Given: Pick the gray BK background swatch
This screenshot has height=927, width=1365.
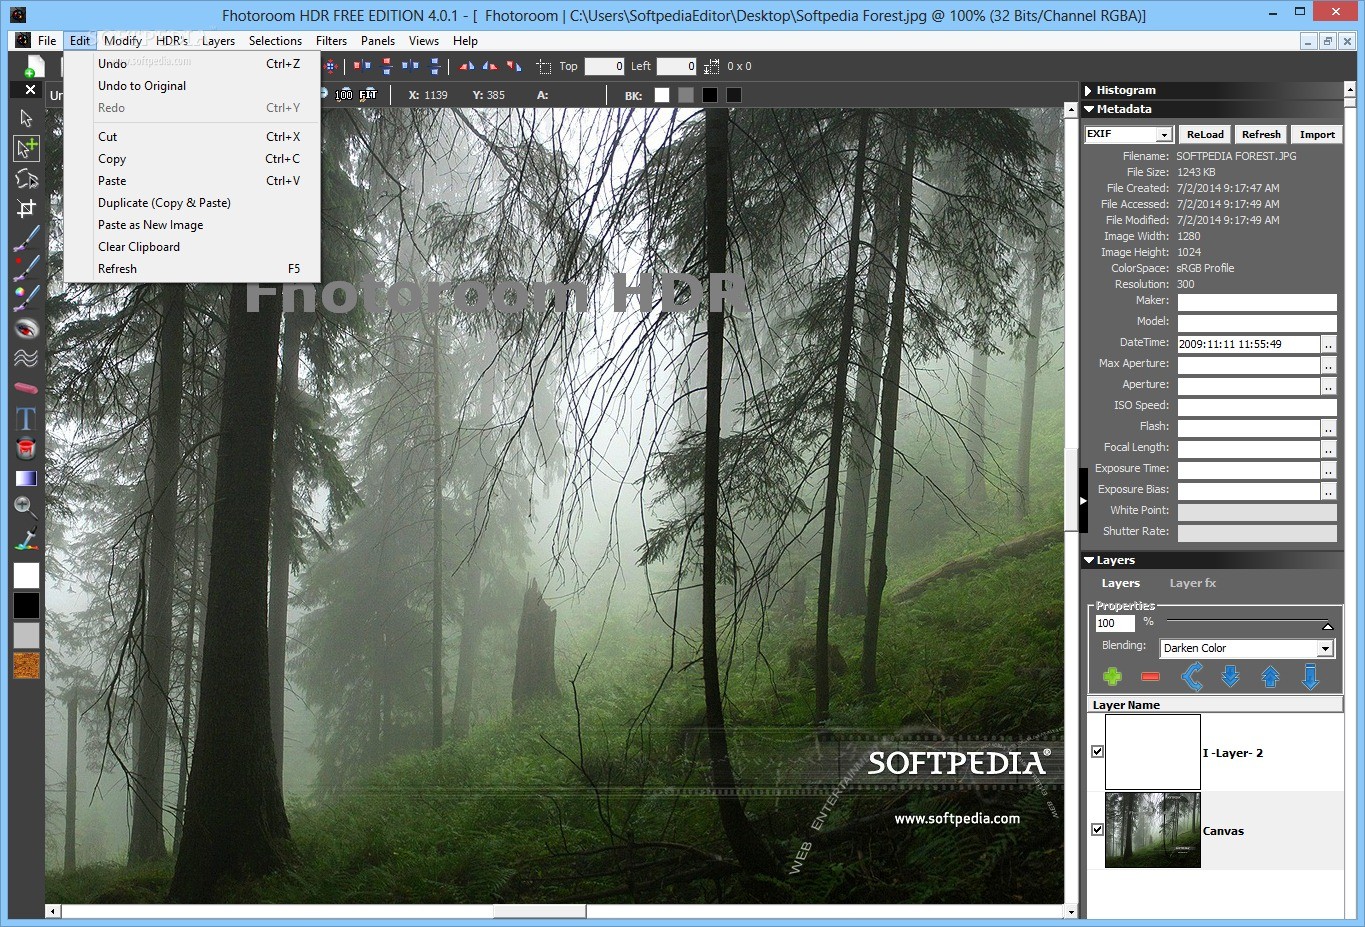Looking at the screenshot, I should click(x=686, y=95).
